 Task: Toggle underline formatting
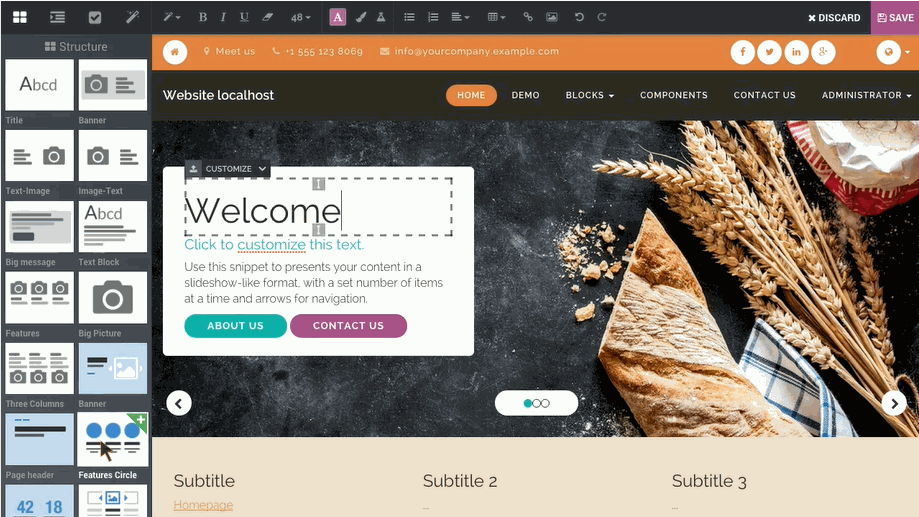244,17
